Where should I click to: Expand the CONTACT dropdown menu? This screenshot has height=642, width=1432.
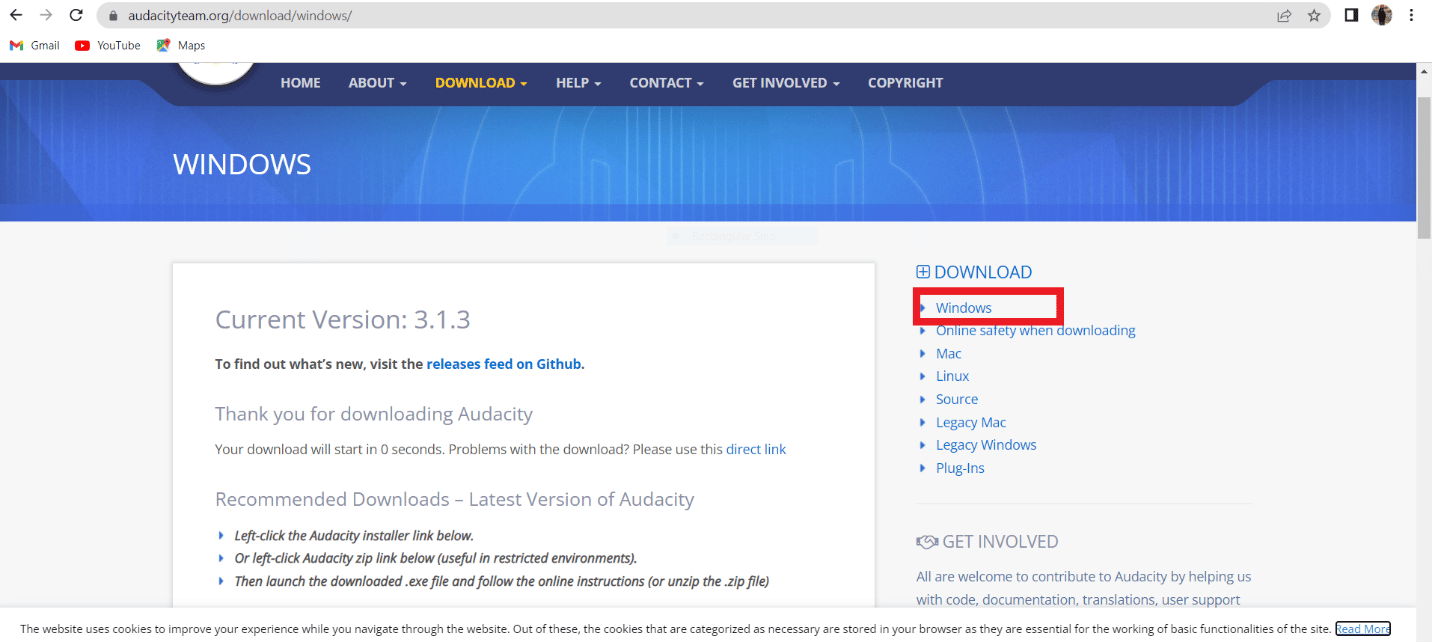pyautogui.click(x=667, y=83)
